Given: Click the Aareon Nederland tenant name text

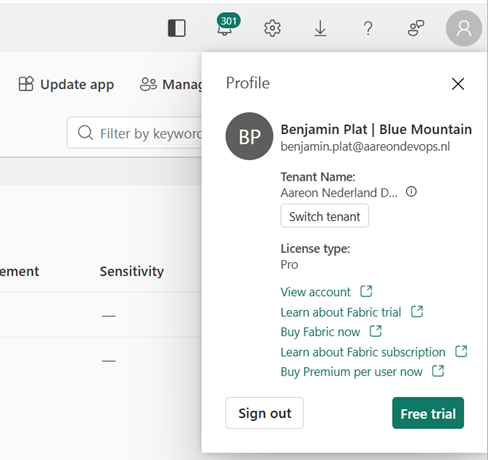Looking at the screenshot, I should pos(339,193).
